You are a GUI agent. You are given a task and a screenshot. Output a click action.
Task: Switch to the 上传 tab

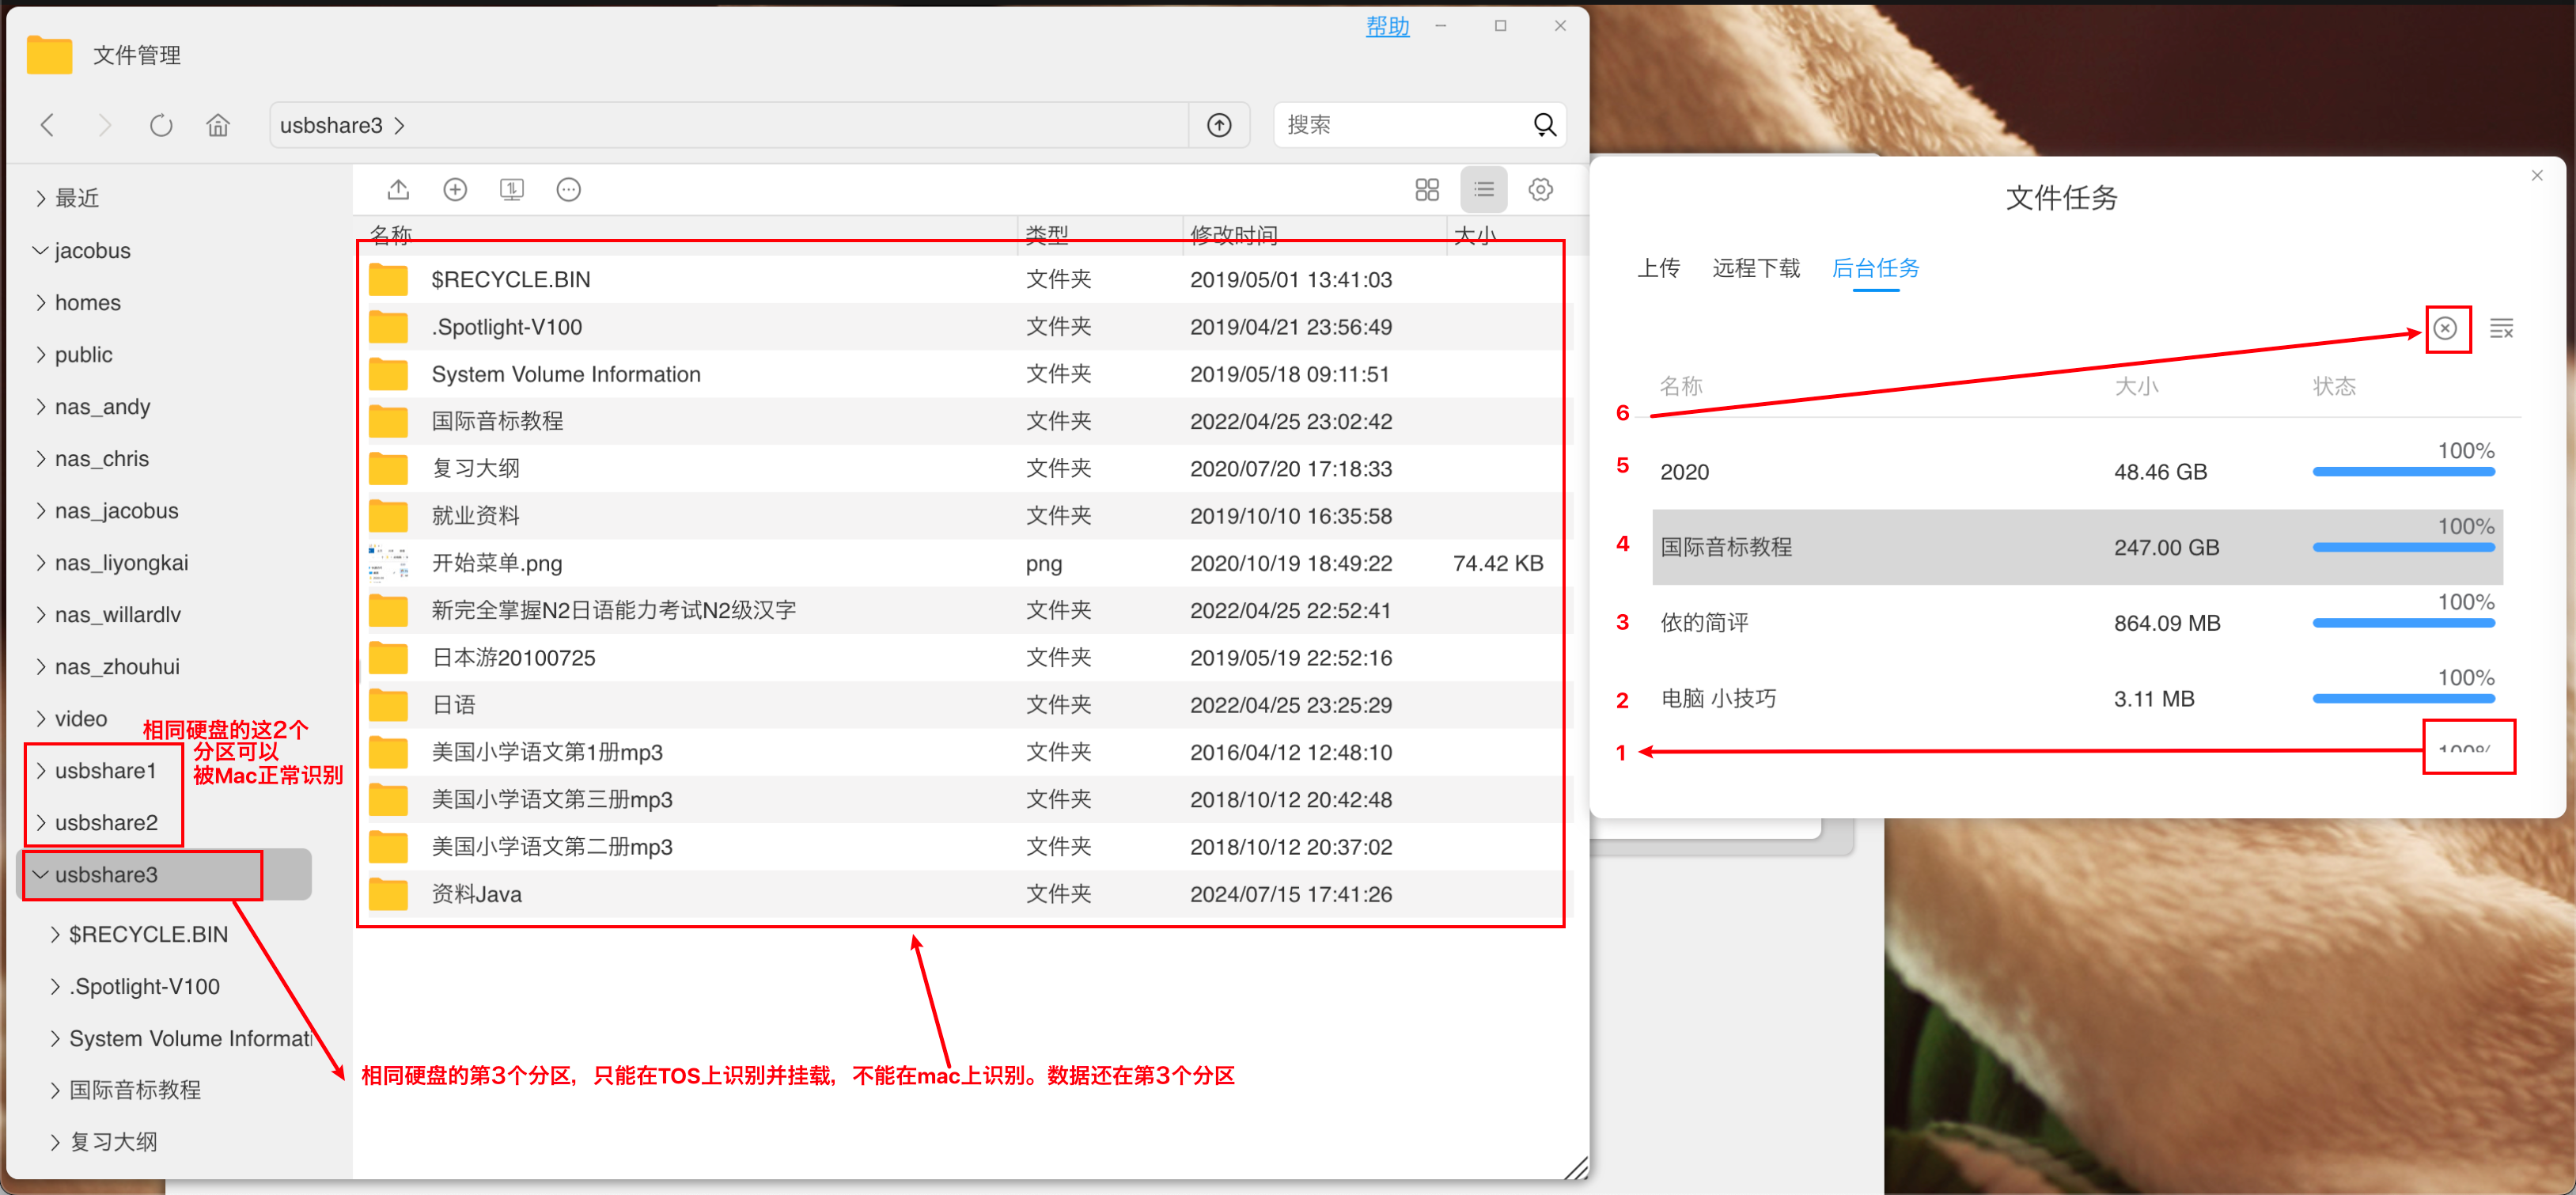click(x=1658, y=268)
